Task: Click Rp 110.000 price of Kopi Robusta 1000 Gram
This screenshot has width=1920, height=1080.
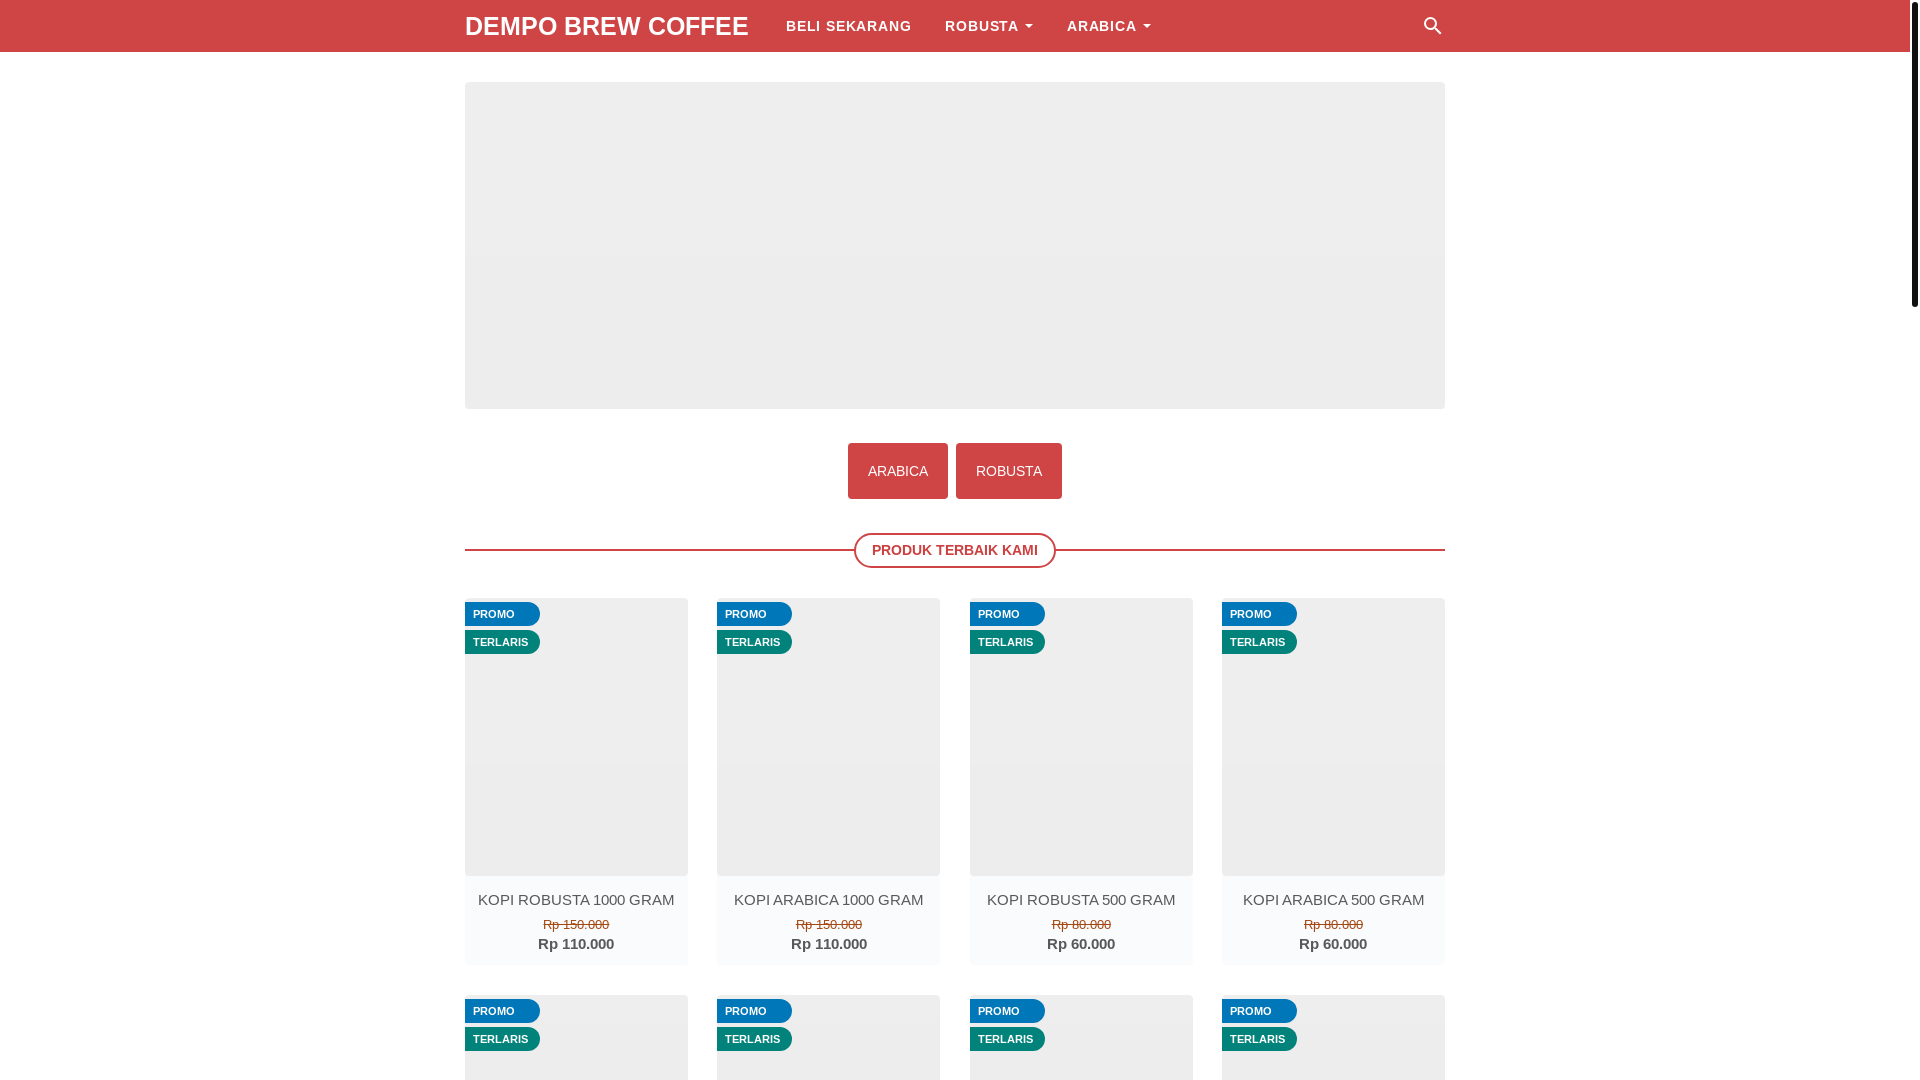Action: [576, 944]
